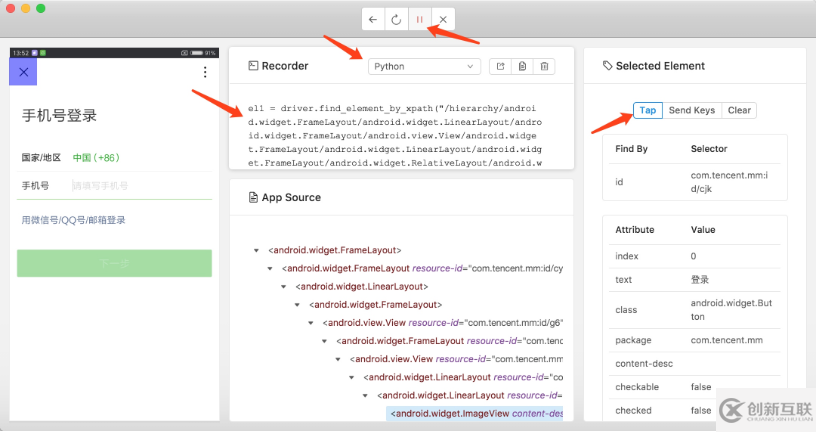Clear recorded actions with the trash icon
The height and width of the screenshot is (432, 816).
point(544,66)
